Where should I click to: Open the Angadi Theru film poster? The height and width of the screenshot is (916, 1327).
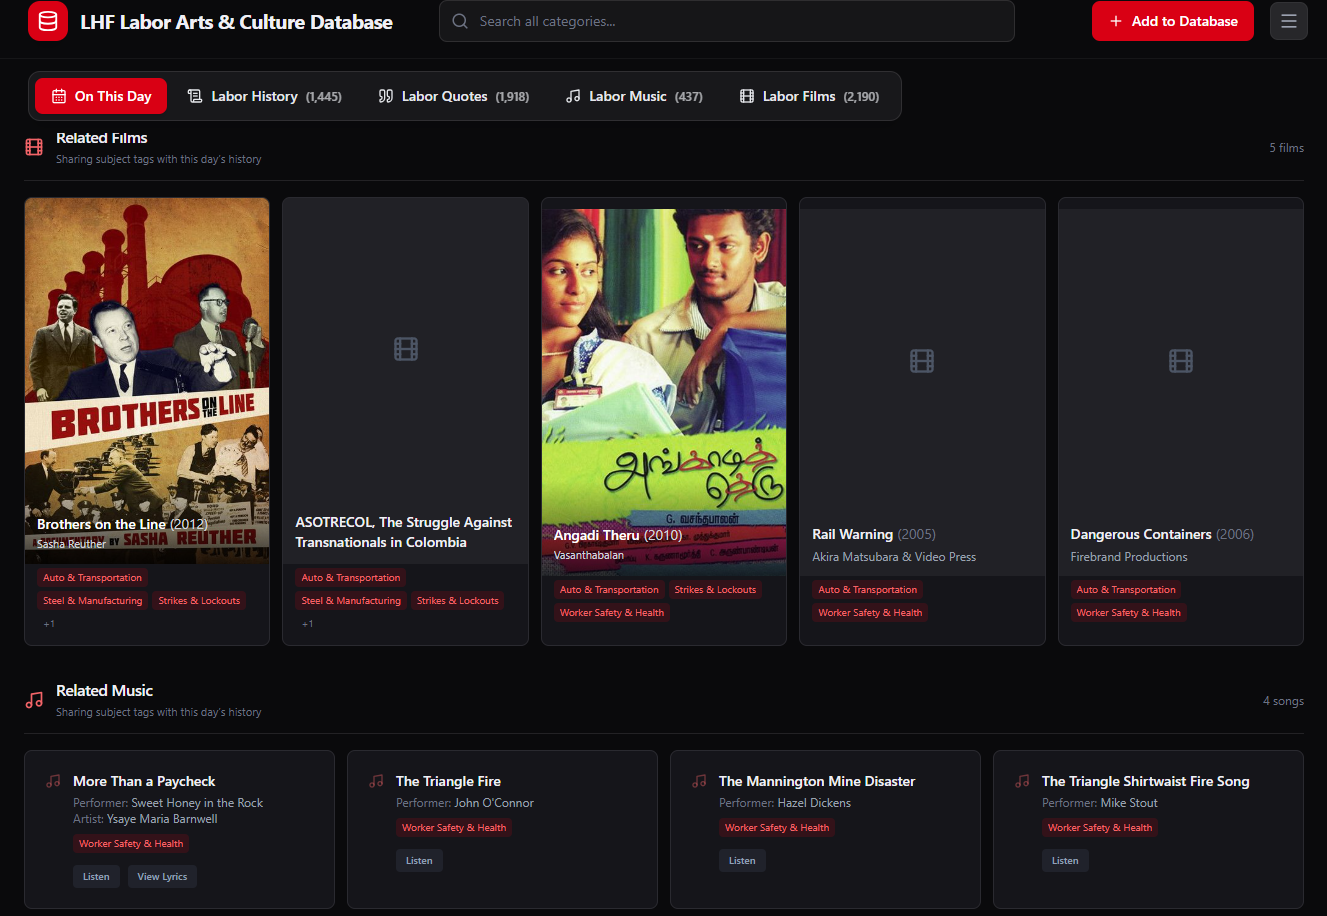point(664,392)
